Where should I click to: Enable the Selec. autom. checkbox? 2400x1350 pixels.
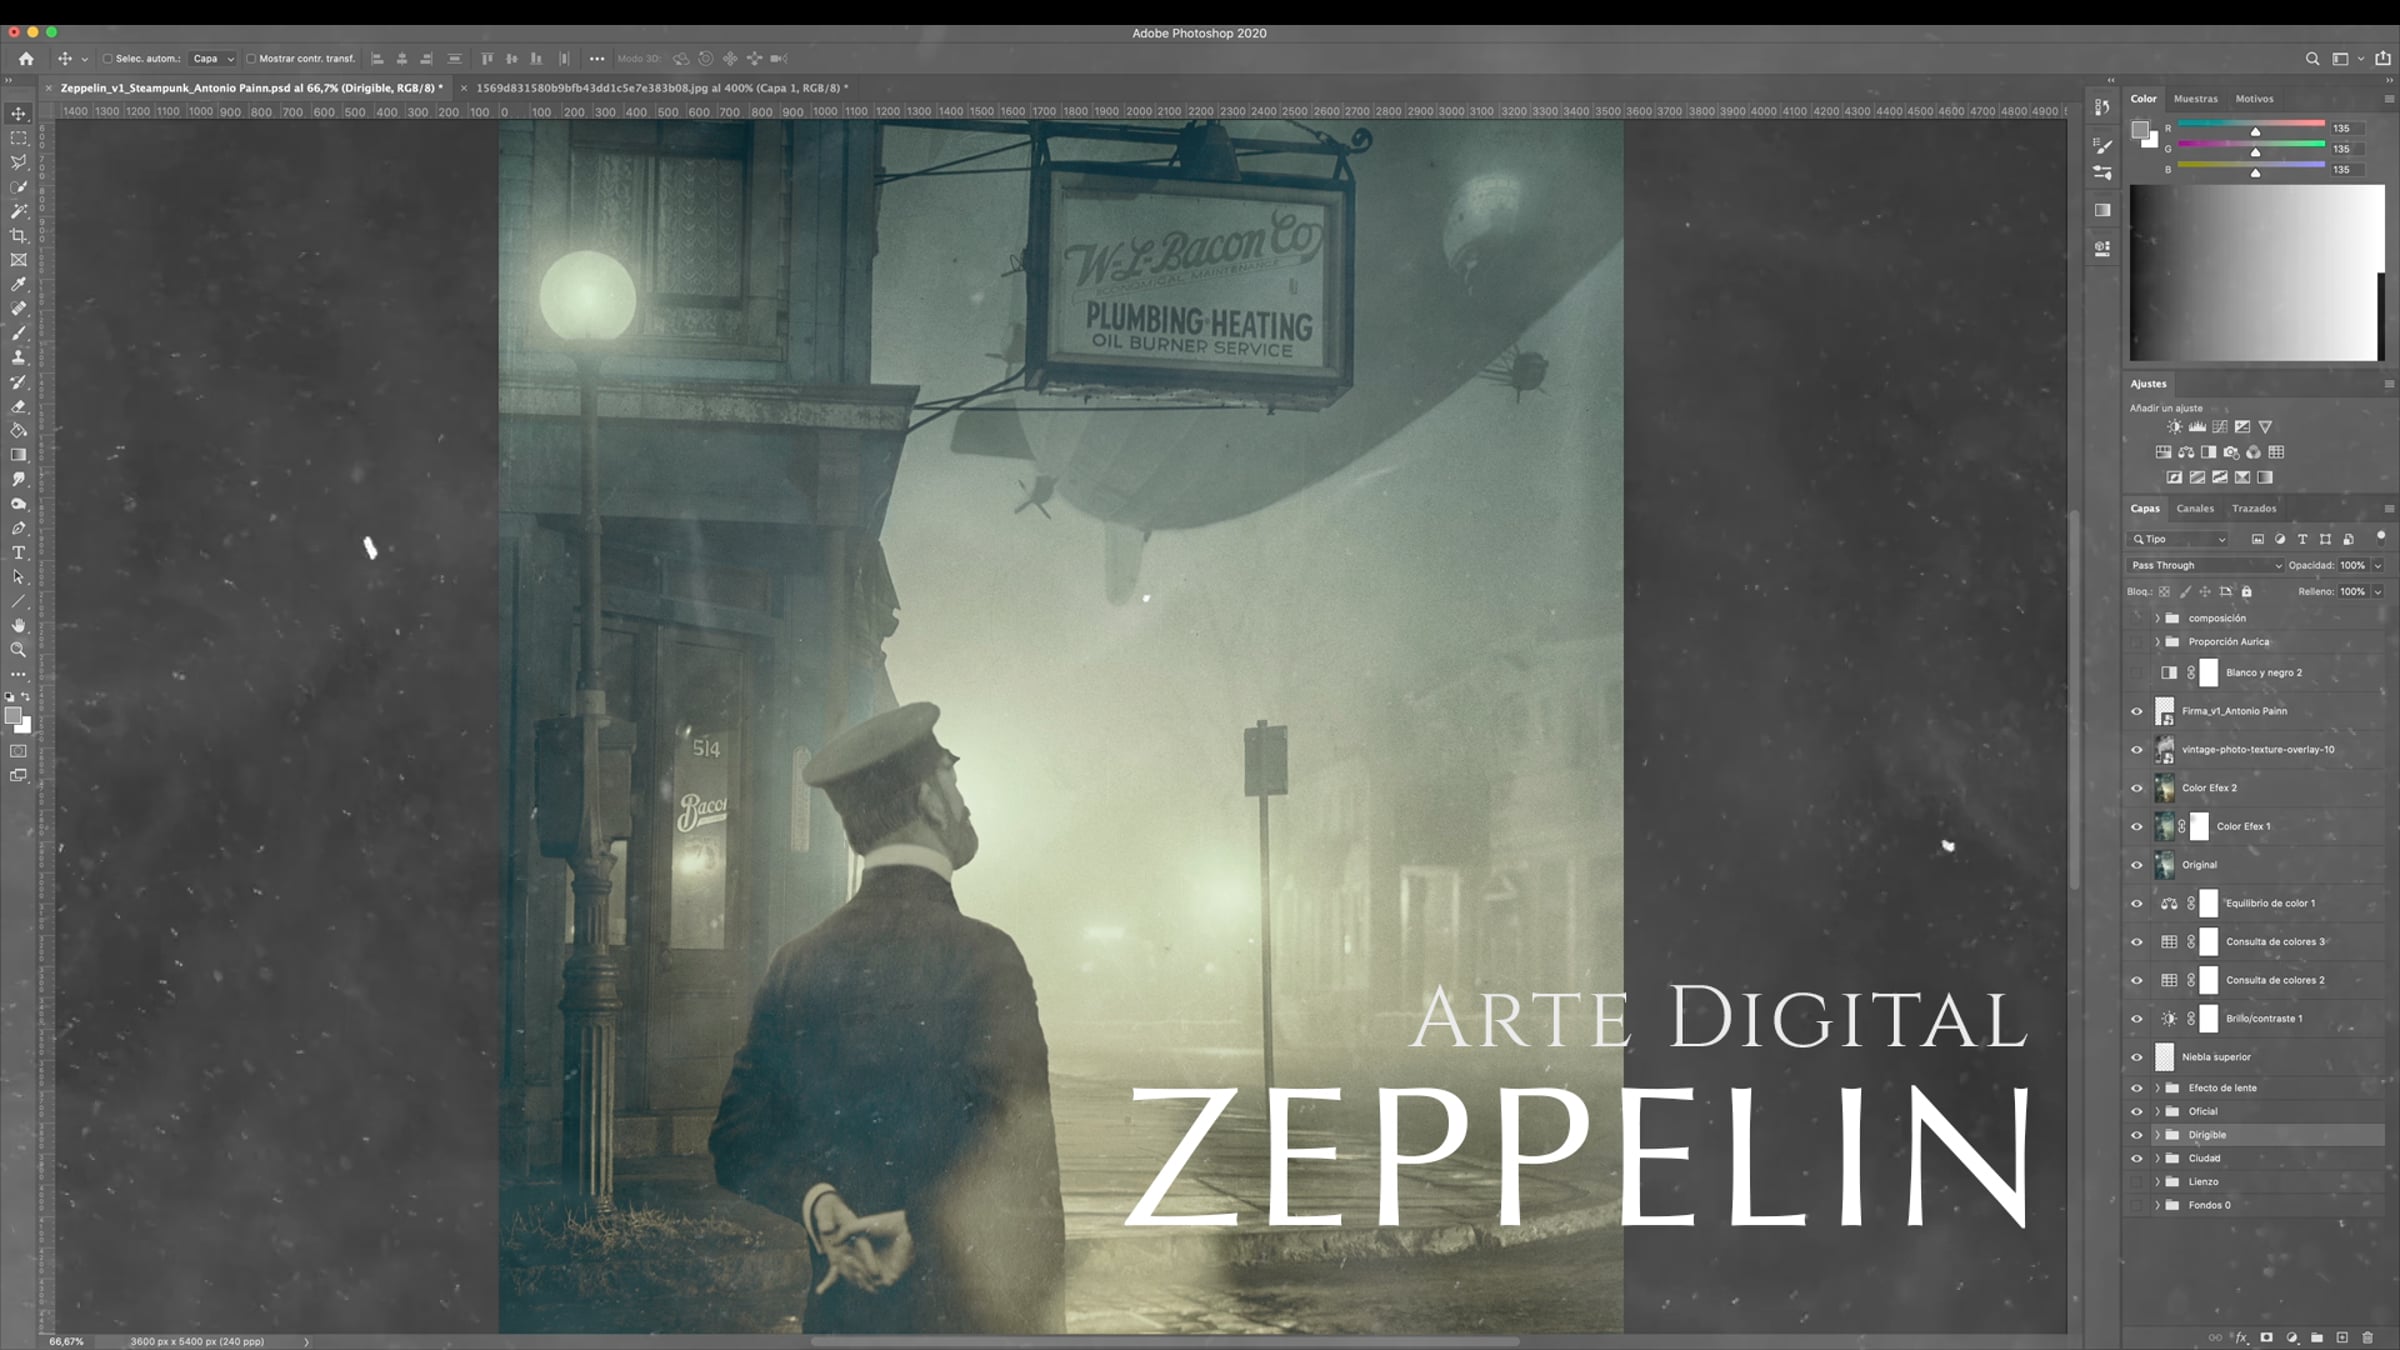pos(108,59)
